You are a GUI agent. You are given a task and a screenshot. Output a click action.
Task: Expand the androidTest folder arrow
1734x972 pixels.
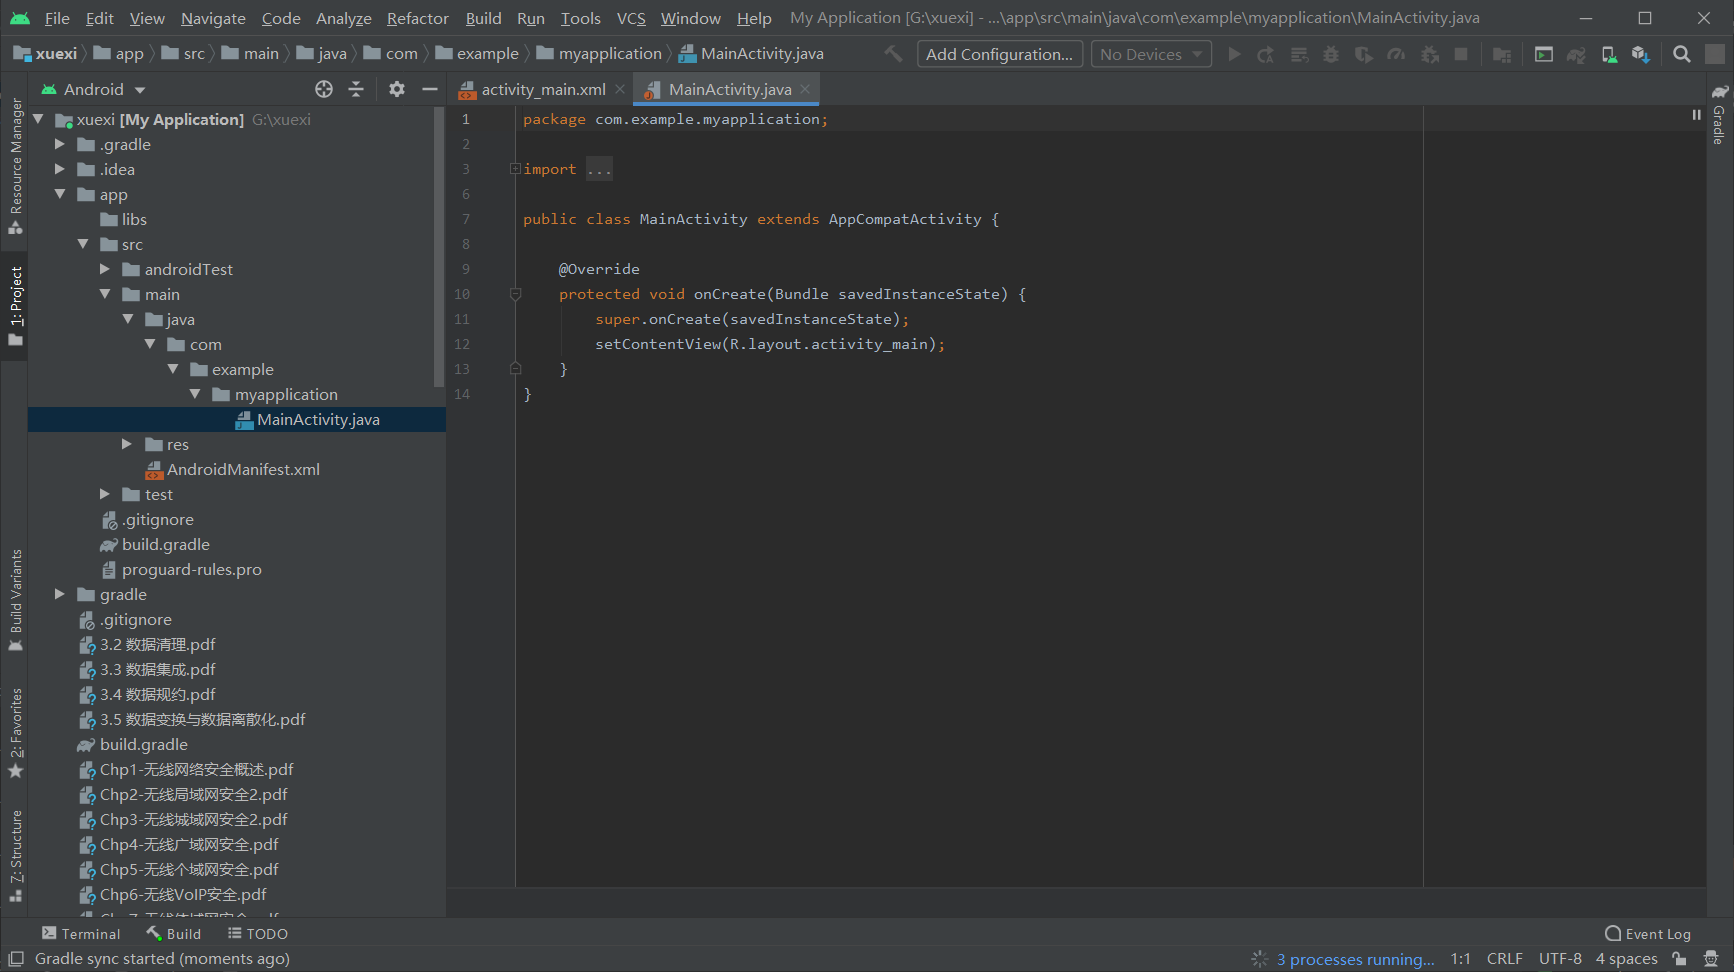pos(105,269)
